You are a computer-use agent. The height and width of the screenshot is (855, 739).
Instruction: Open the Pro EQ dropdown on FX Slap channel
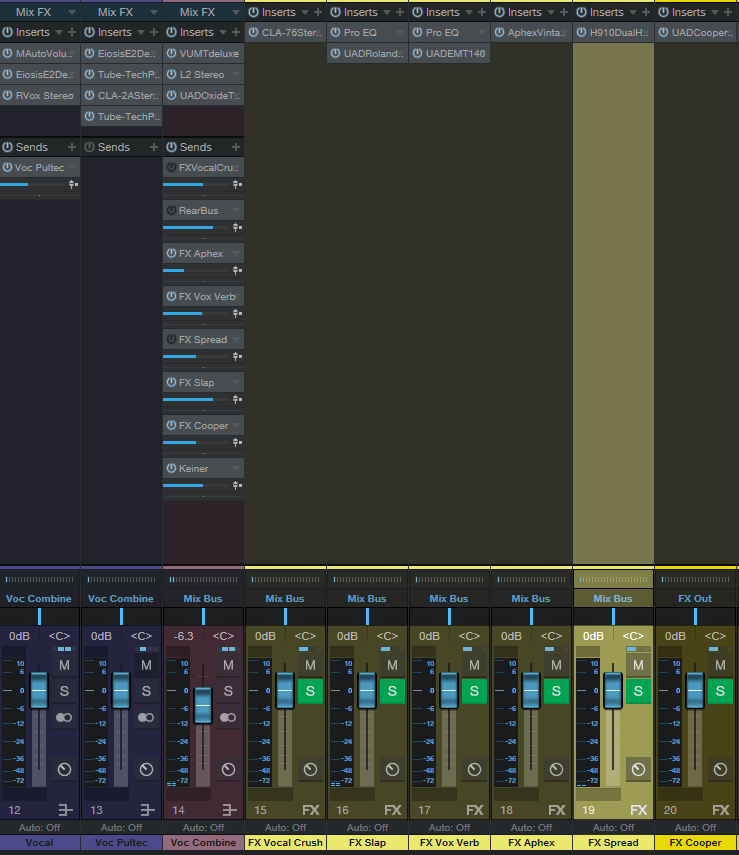pyautogui.click(x=400, y=33)
